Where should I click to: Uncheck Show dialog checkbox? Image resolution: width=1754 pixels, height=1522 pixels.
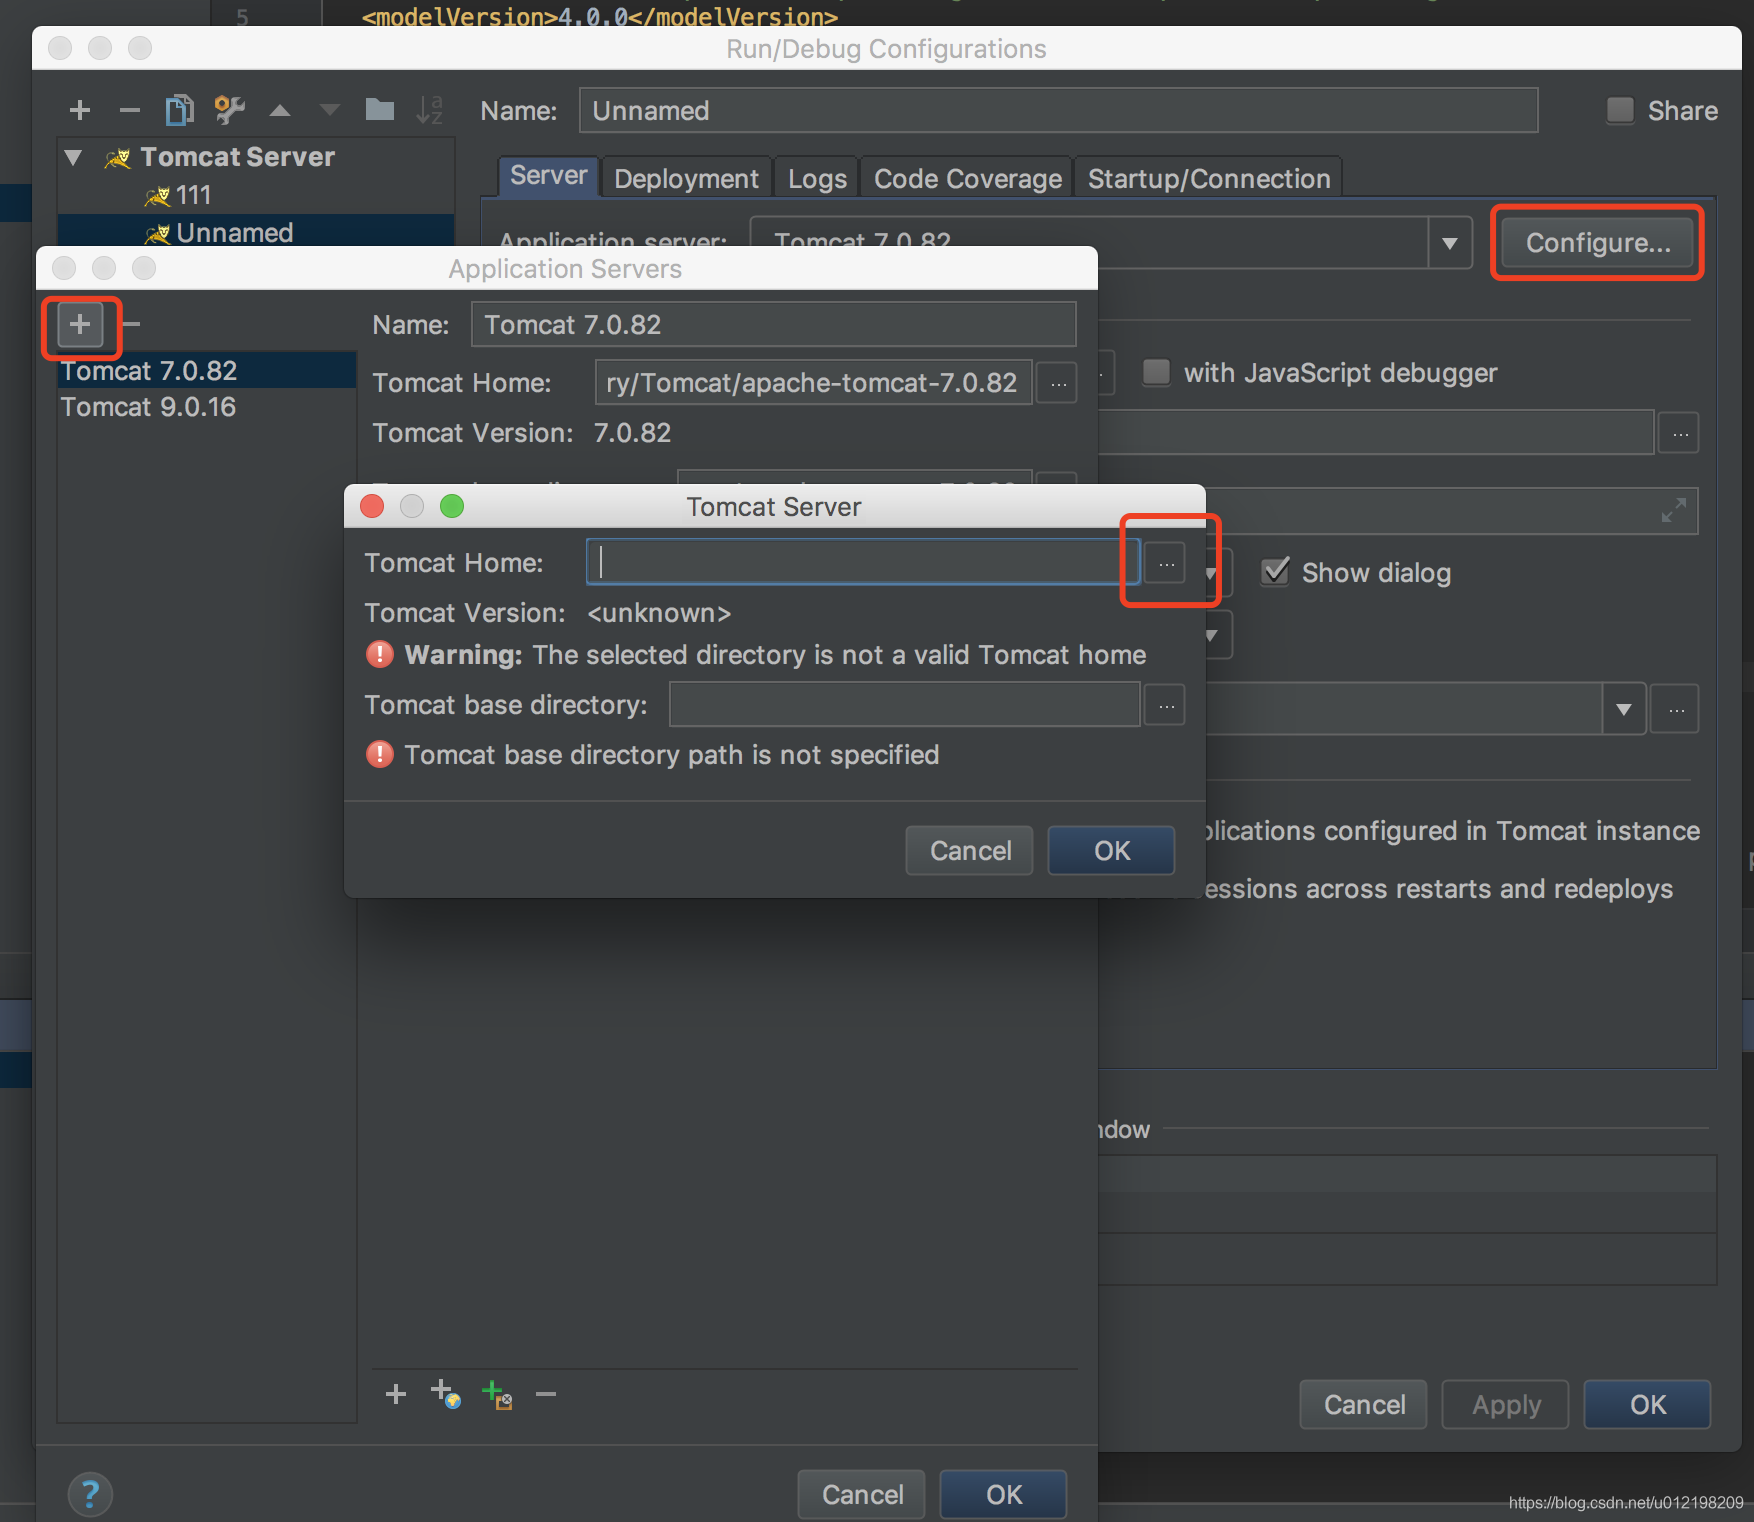tap(1275, 572)
